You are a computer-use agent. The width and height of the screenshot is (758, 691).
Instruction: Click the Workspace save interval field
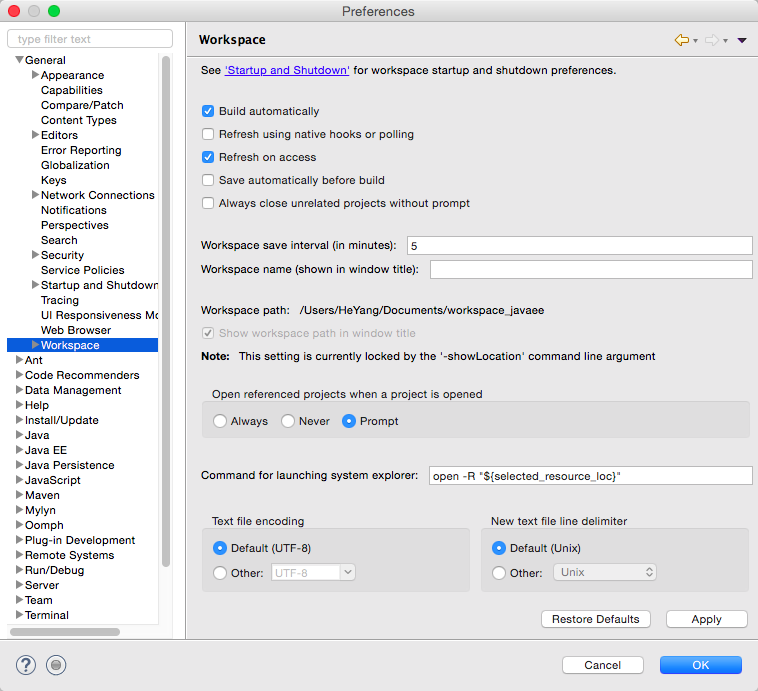point(580,246)
